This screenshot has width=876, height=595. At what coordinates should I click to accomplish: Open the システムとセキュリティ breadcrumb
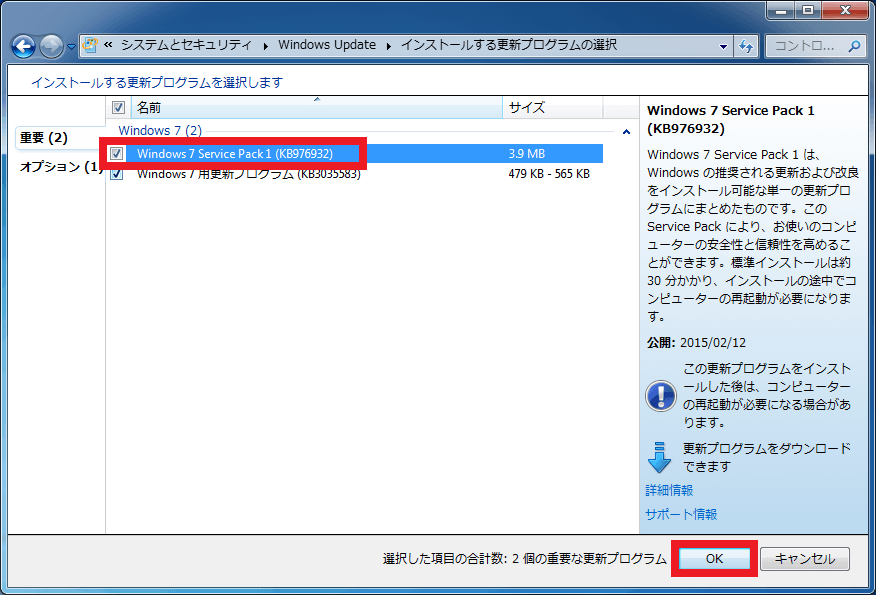[x=186, y=45]
